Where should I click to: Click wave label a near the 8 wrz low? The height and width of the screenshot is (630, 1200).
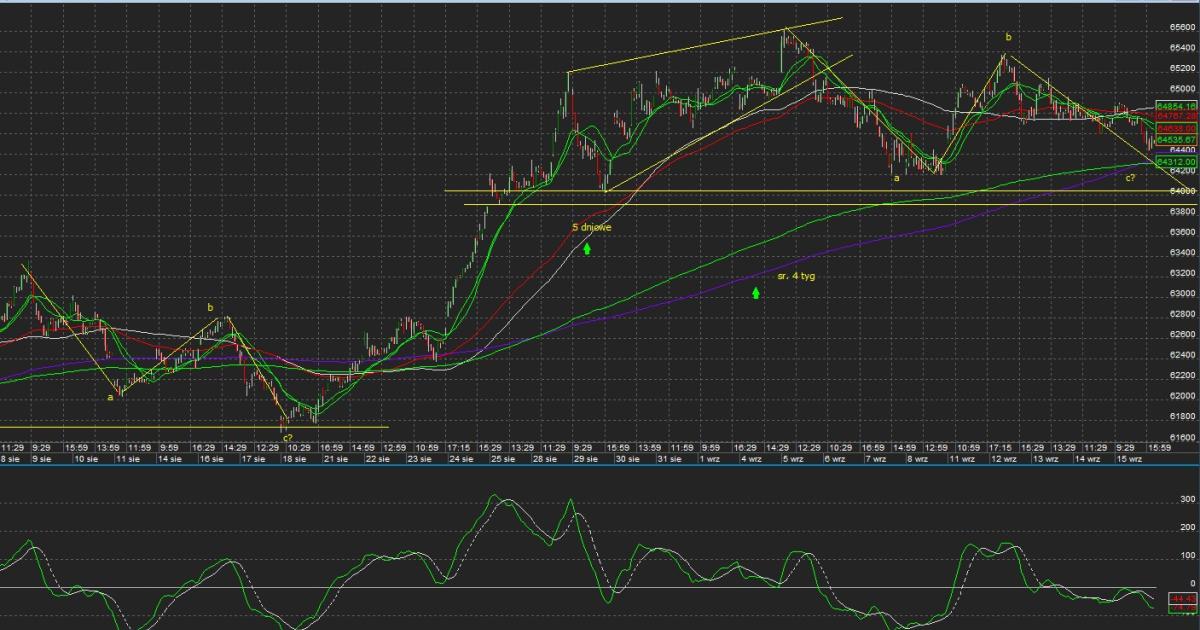tap(896, 178)
